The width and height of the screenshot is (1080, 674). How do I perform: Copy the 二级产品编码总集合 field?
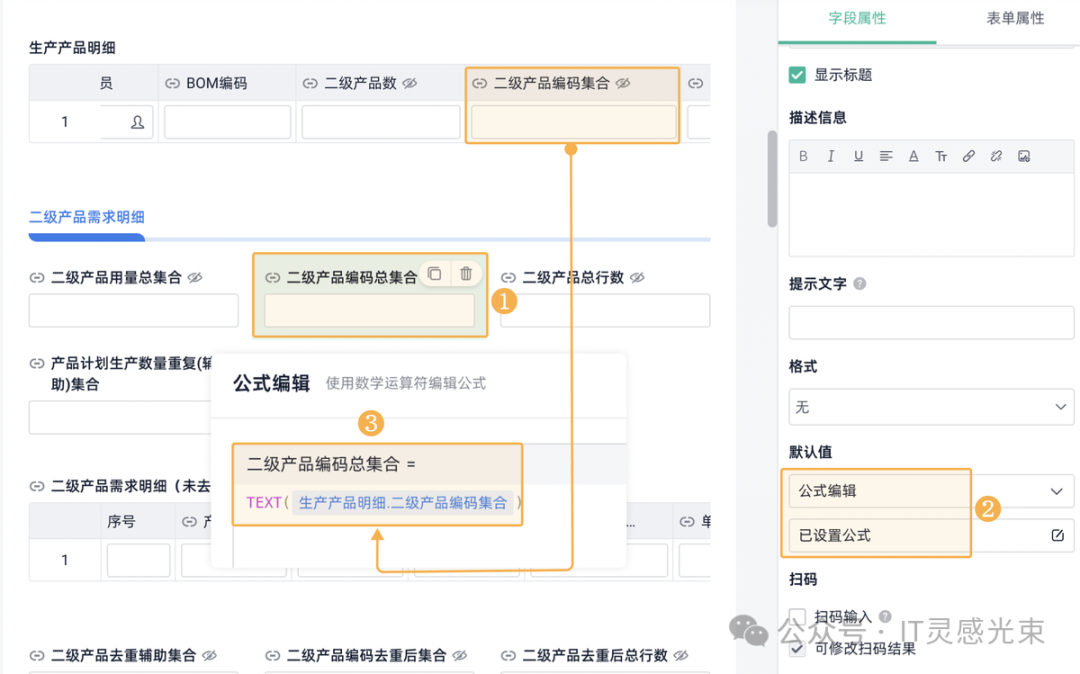pyautogui.click(x=434, y=274)
